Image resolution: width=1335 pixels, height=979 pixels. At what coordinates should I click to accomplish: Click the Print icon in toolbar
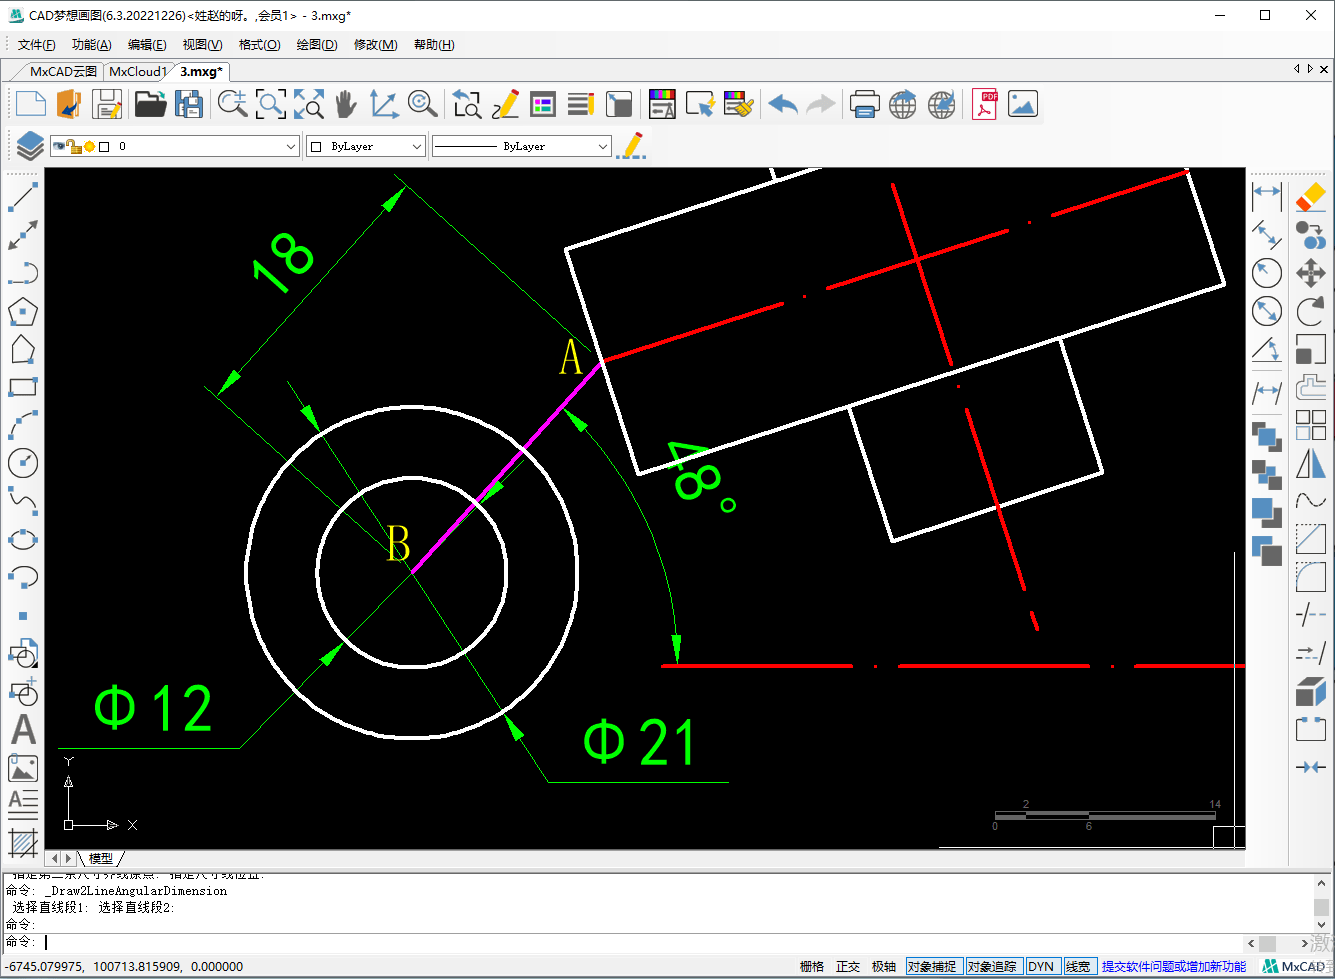864,104
